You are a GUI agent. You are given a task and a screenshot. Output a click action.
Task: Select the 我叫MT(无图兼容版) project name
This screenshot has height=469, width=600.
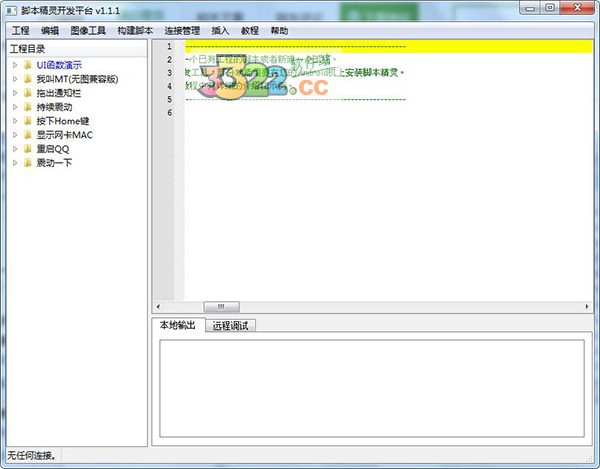pyautogui.click(x=77, y=79)
